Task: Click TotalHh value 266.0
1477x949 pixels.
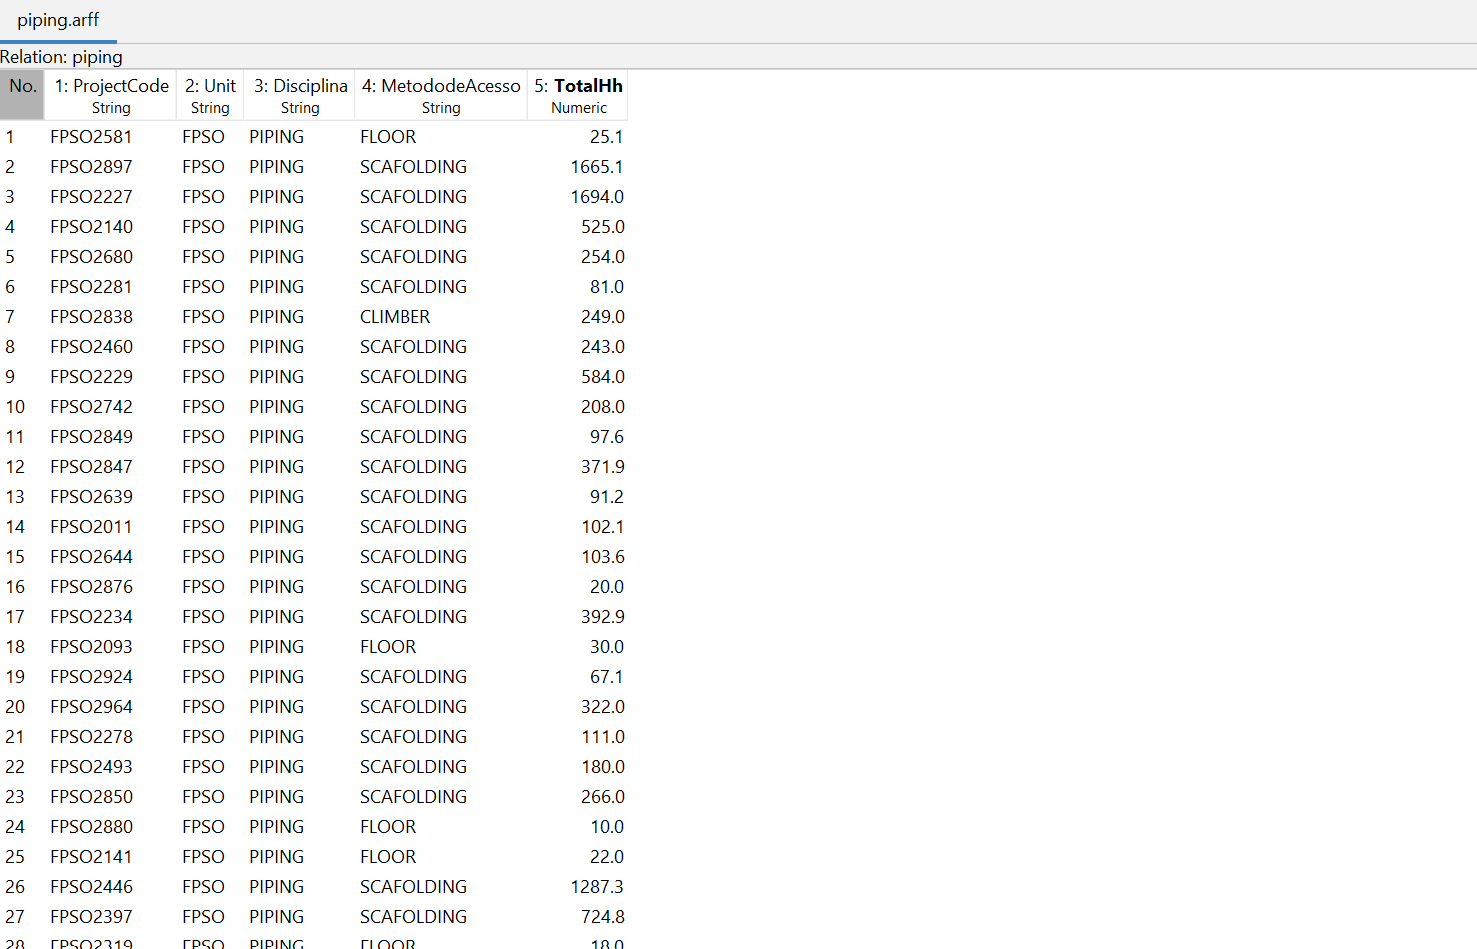Action: coord(602,797)
